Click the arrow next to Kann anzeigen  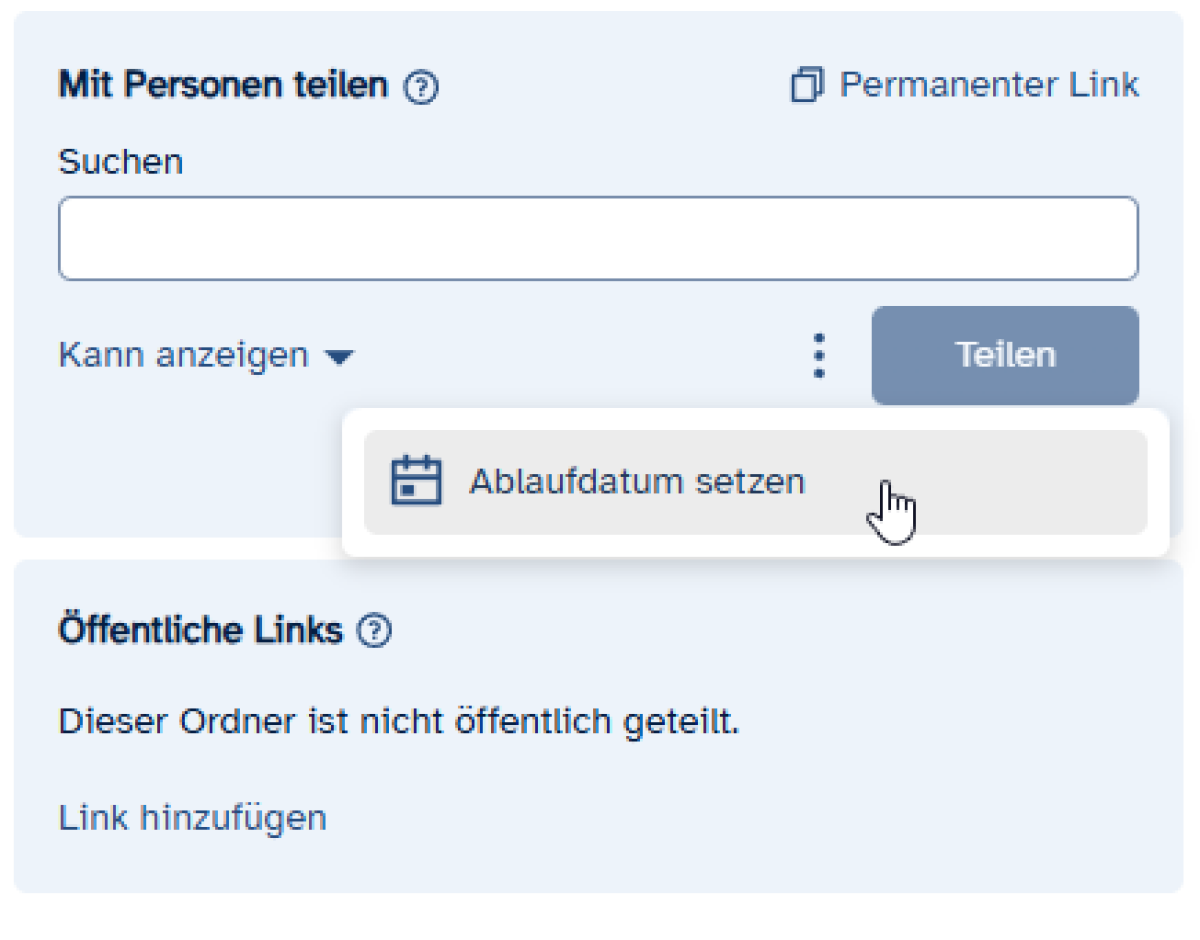tap(340, 357)
